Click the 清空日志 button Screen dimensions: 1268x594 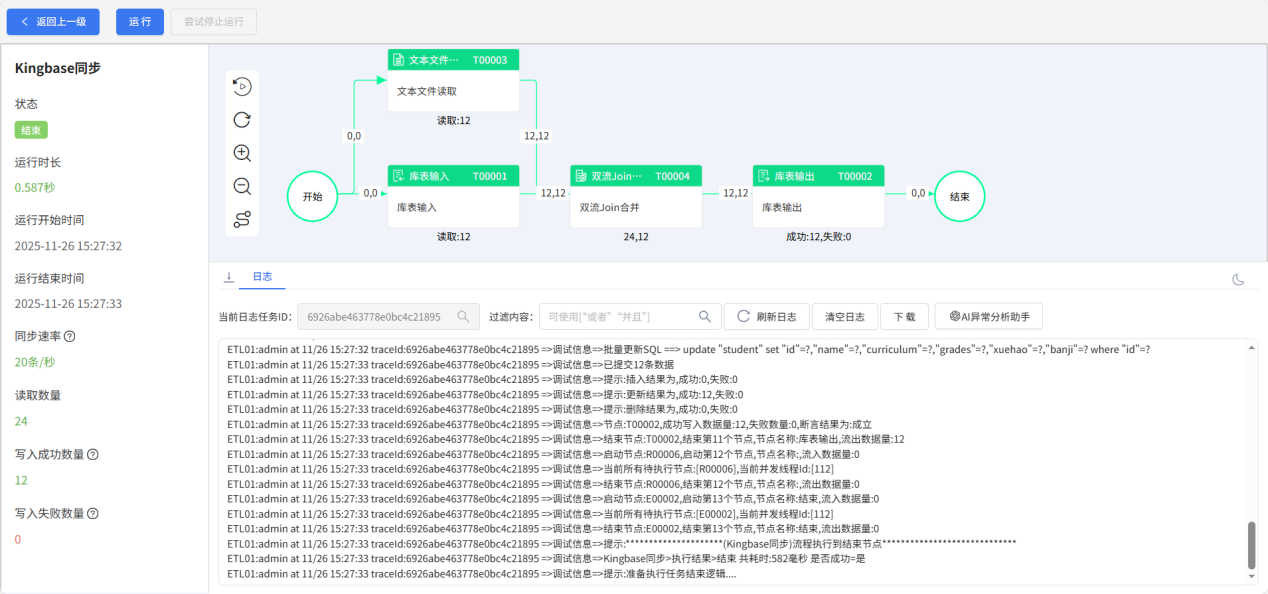tap(845, 317)
